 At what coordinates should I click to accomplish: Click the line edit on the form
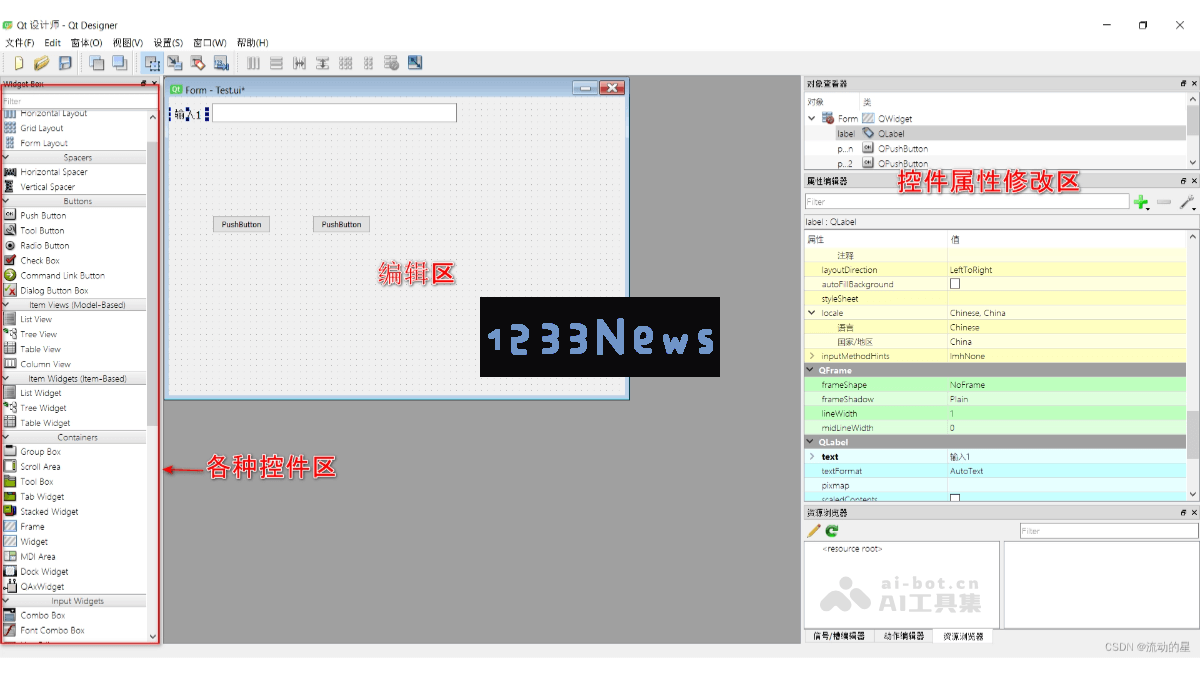click(334, 113)
